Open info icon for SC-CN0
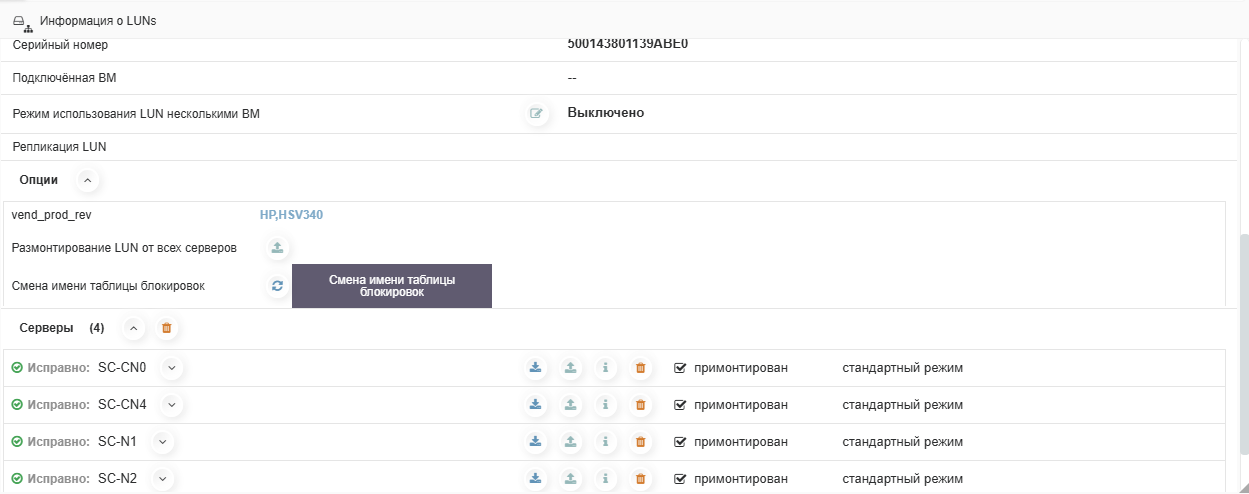 point(604,368)
